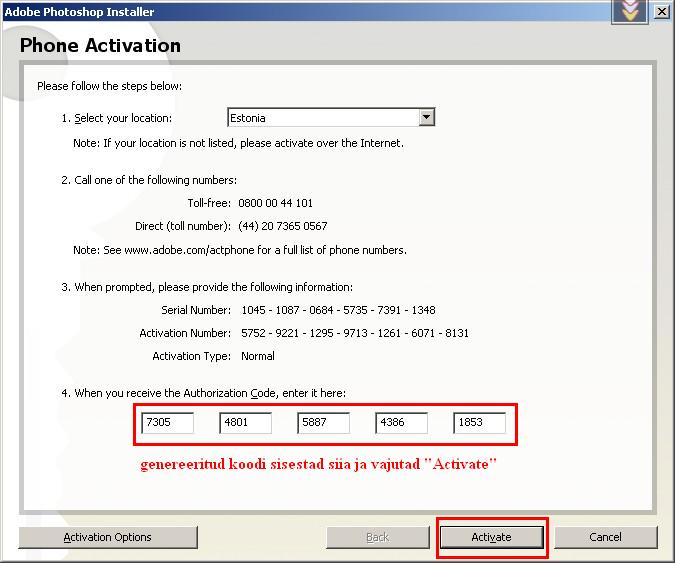The width and height of the screenshot is (675, 563).
Task: Click the 'When you receive the Authorization Code' label
Action: point(204,393)
